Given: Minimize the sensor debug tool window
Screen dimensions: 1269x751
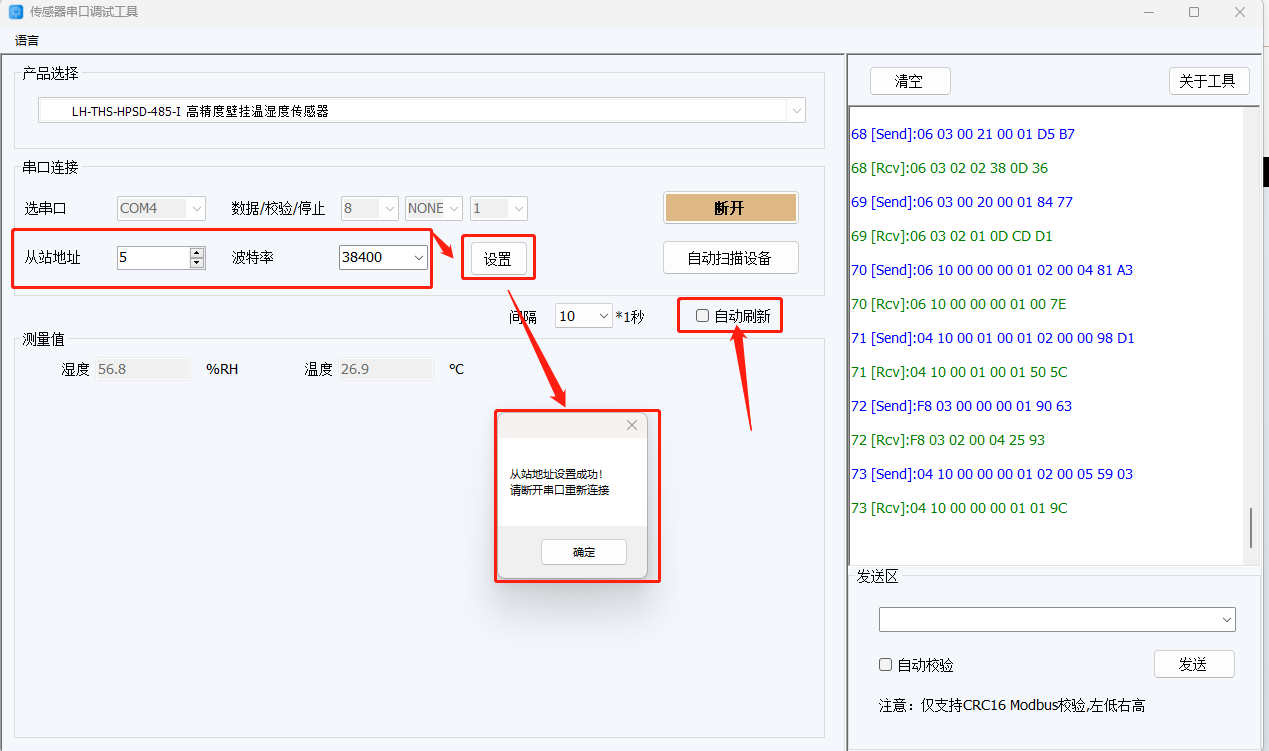Looking at the screenshot, I should coord(1147,12).
